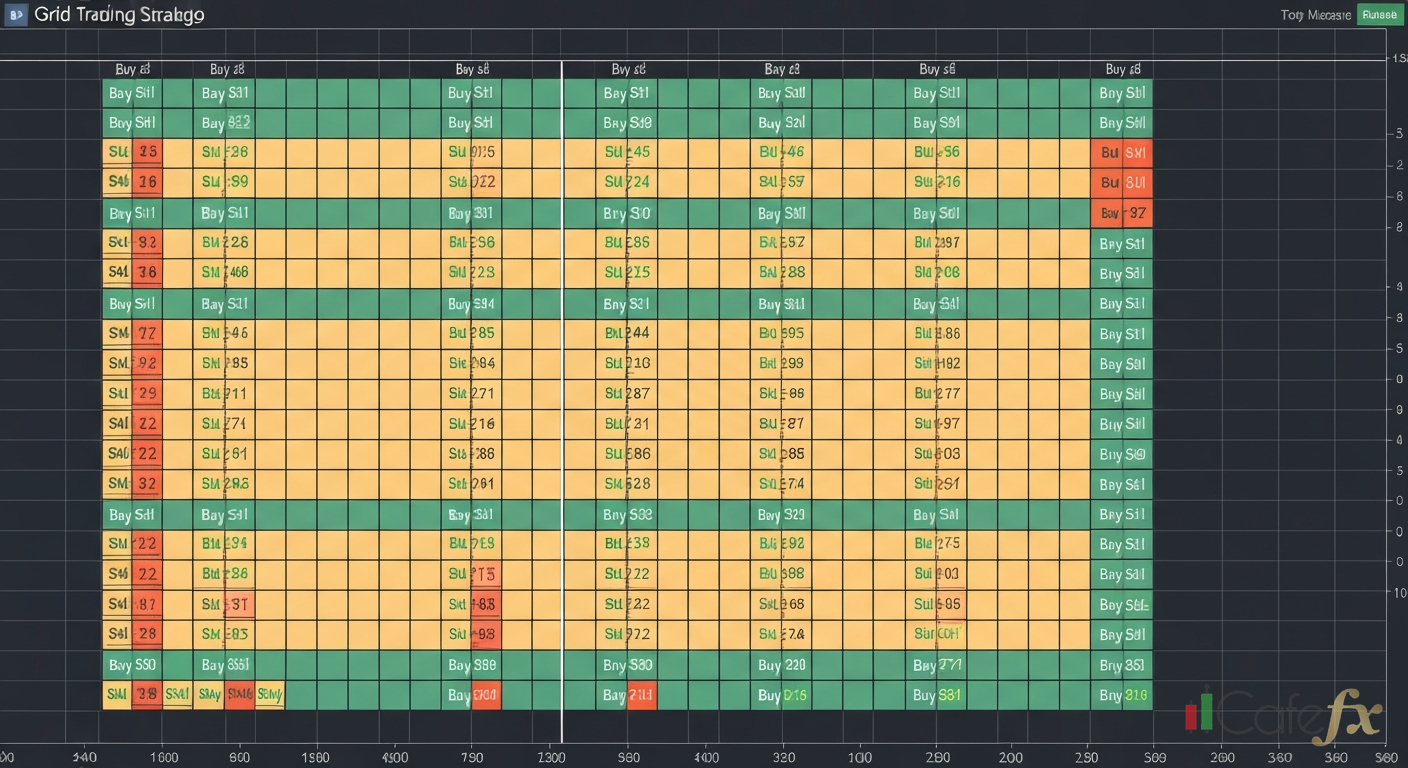Click the Grid Trading Strategy app logo icon
1408x768 pixels.
(x=17, y=14)
